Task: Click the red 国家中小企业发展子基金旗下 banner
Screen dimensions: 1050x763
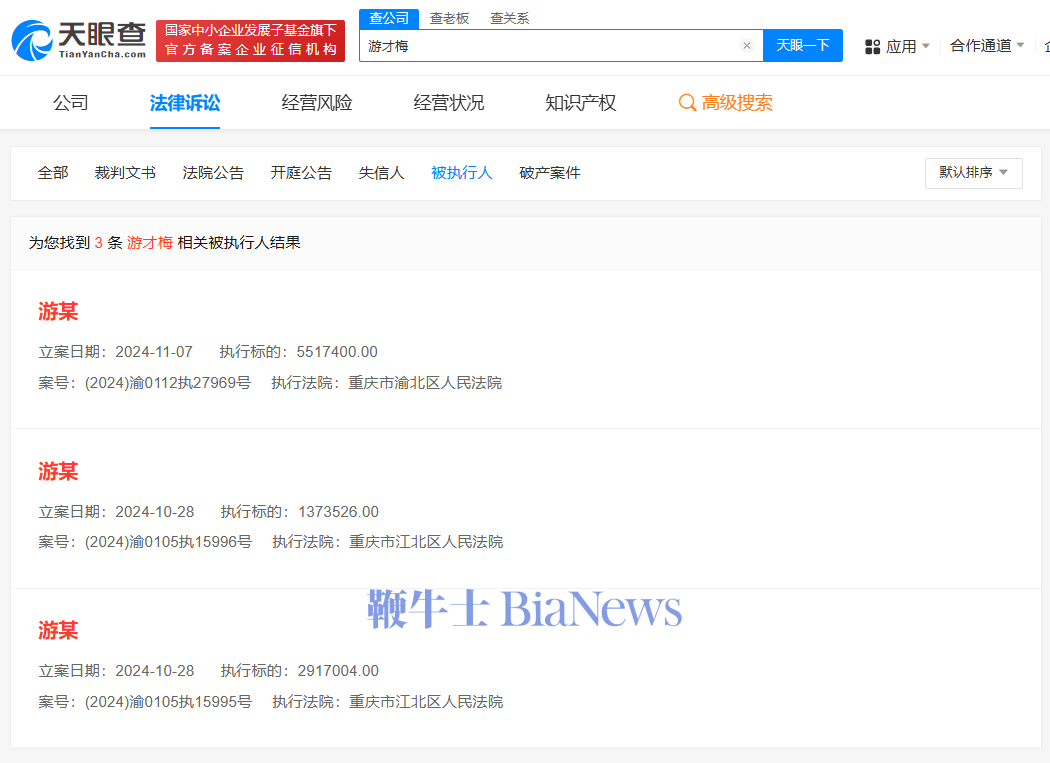Action: click(x=250, y=41)
